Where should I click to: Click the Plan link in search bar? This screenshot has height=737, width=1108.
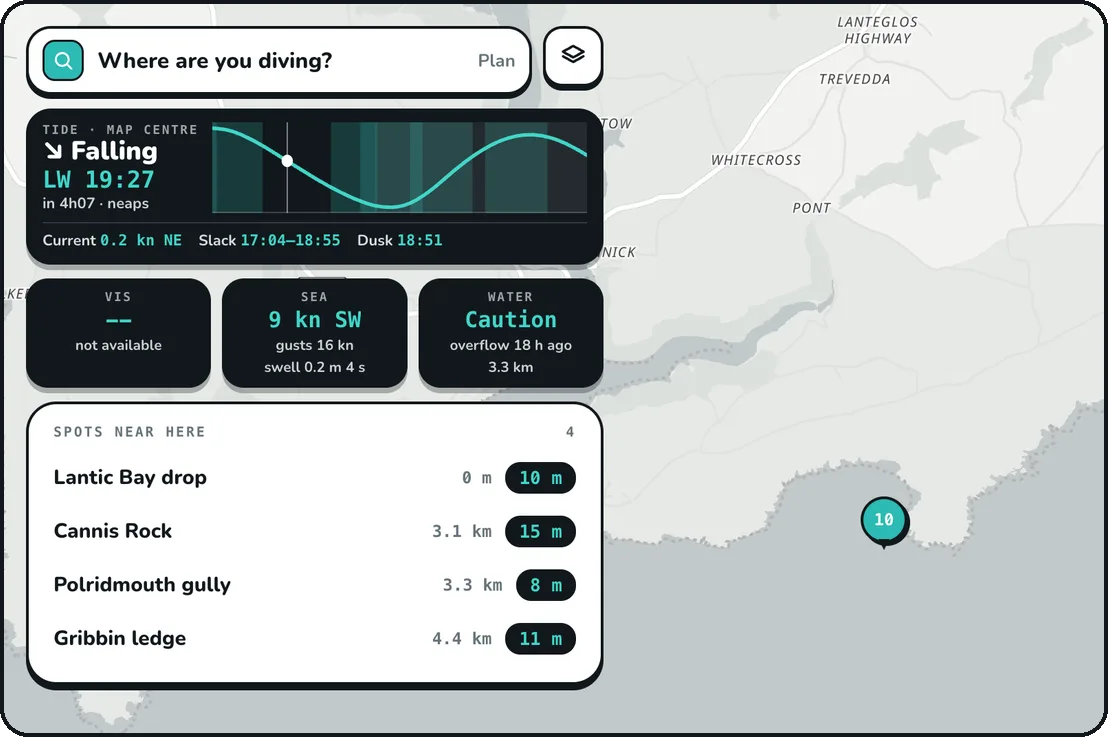(x=496, y=61)
